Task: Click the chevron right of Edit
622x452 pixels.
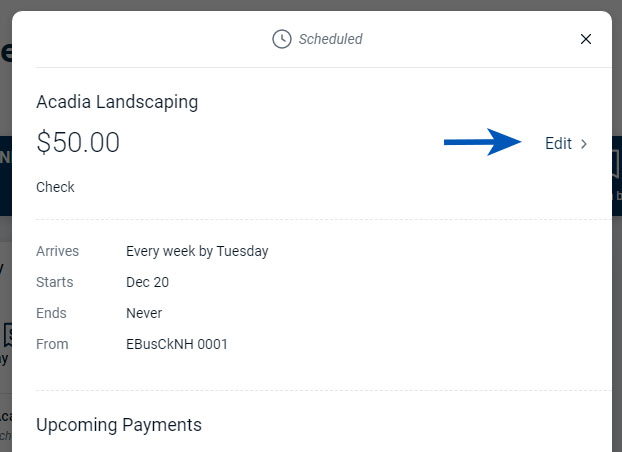Action: (584, 144)
